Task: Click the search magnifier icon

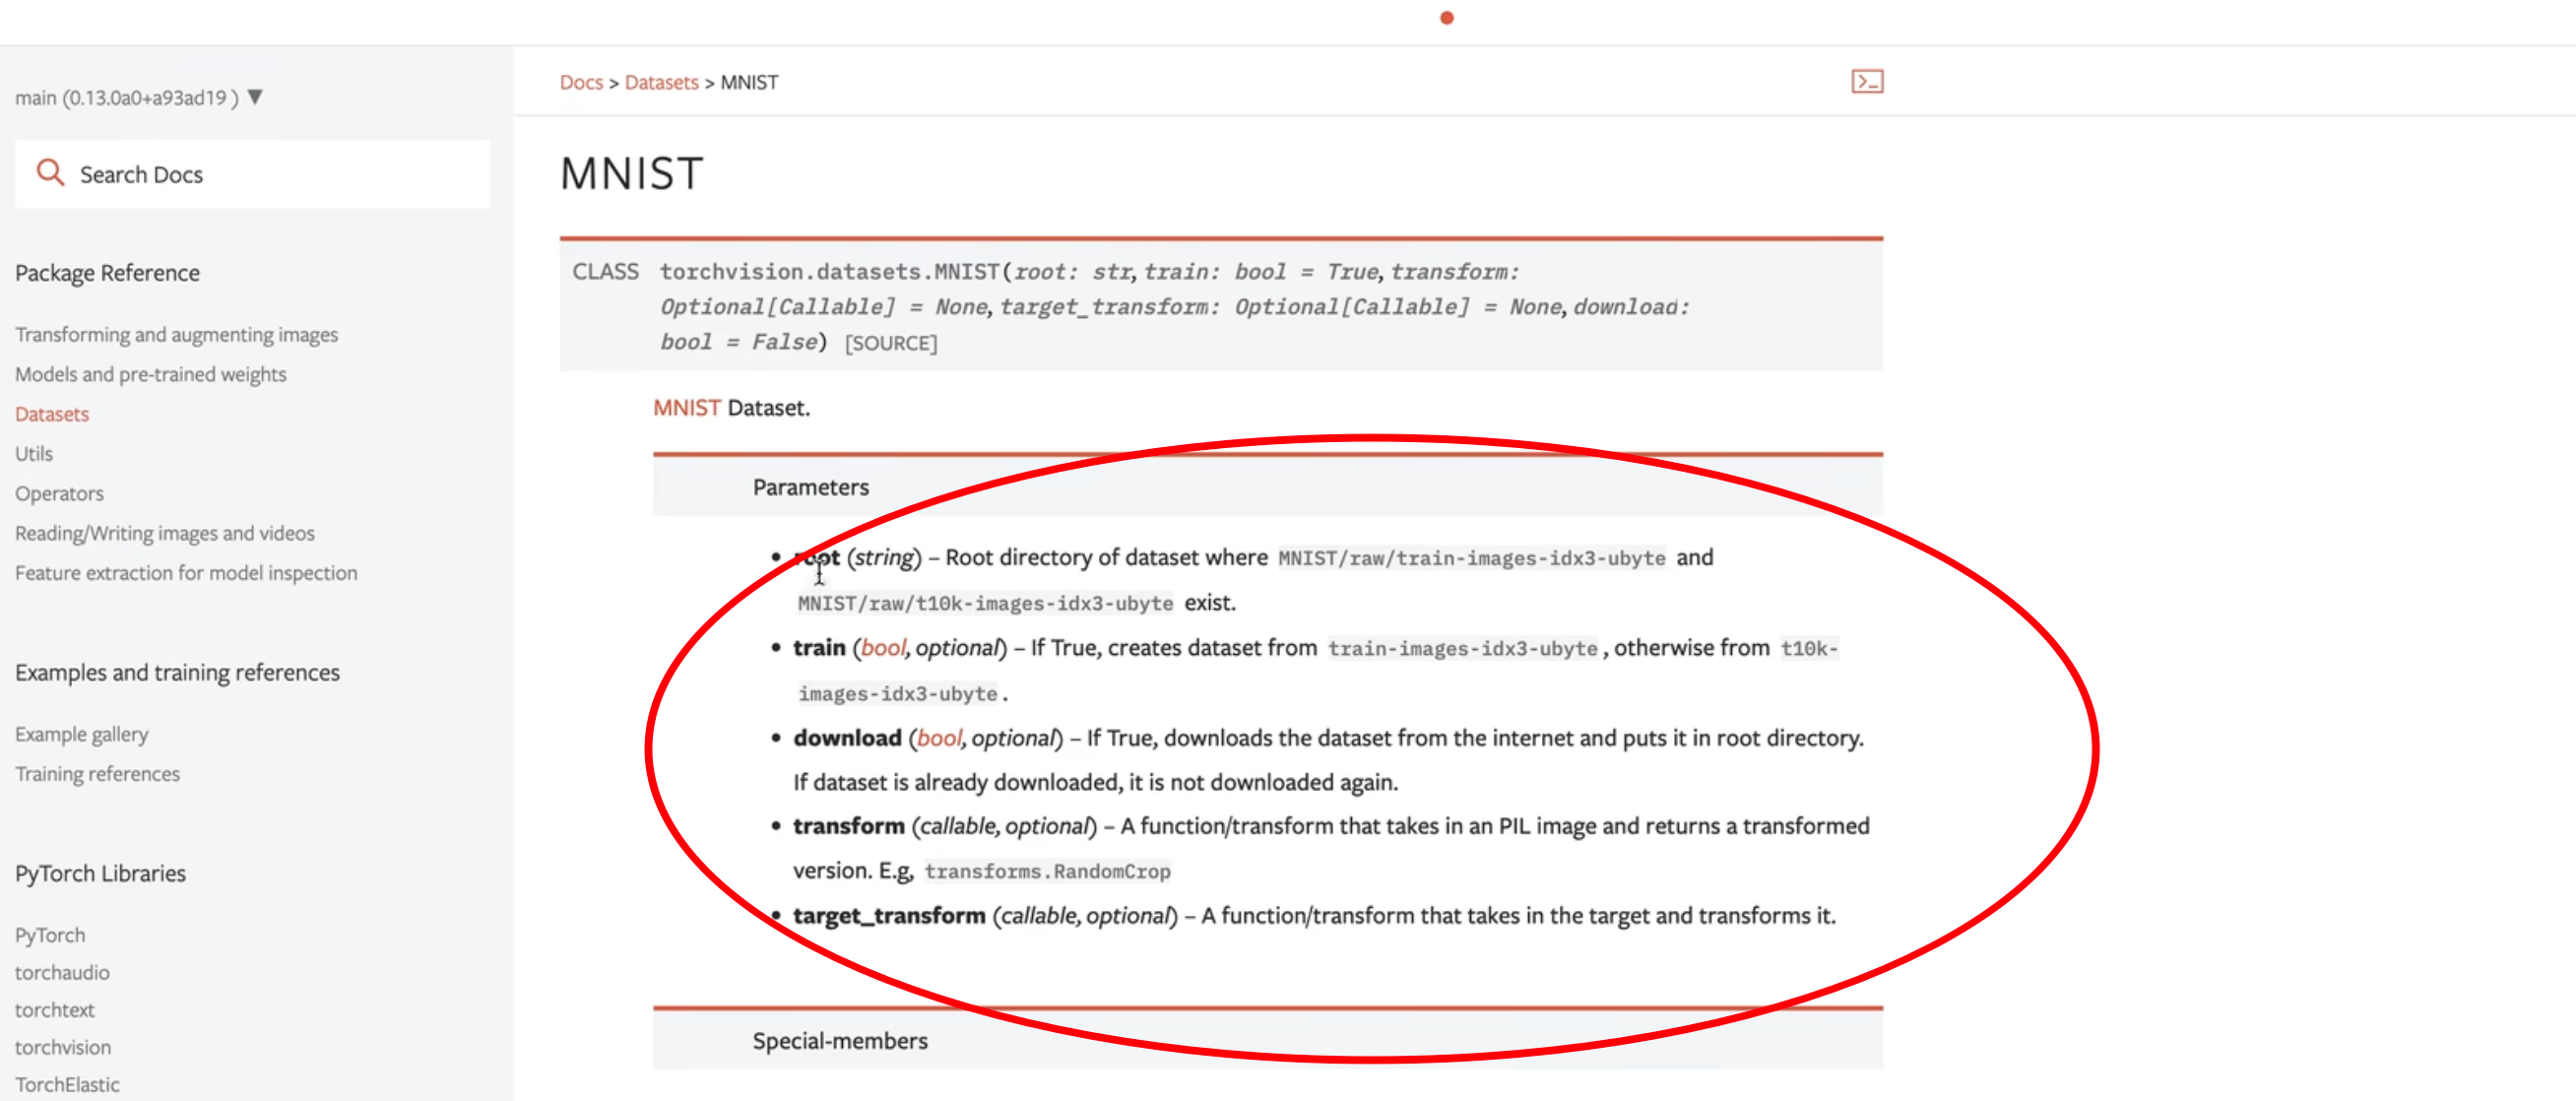Action: (x=50, y=173)
